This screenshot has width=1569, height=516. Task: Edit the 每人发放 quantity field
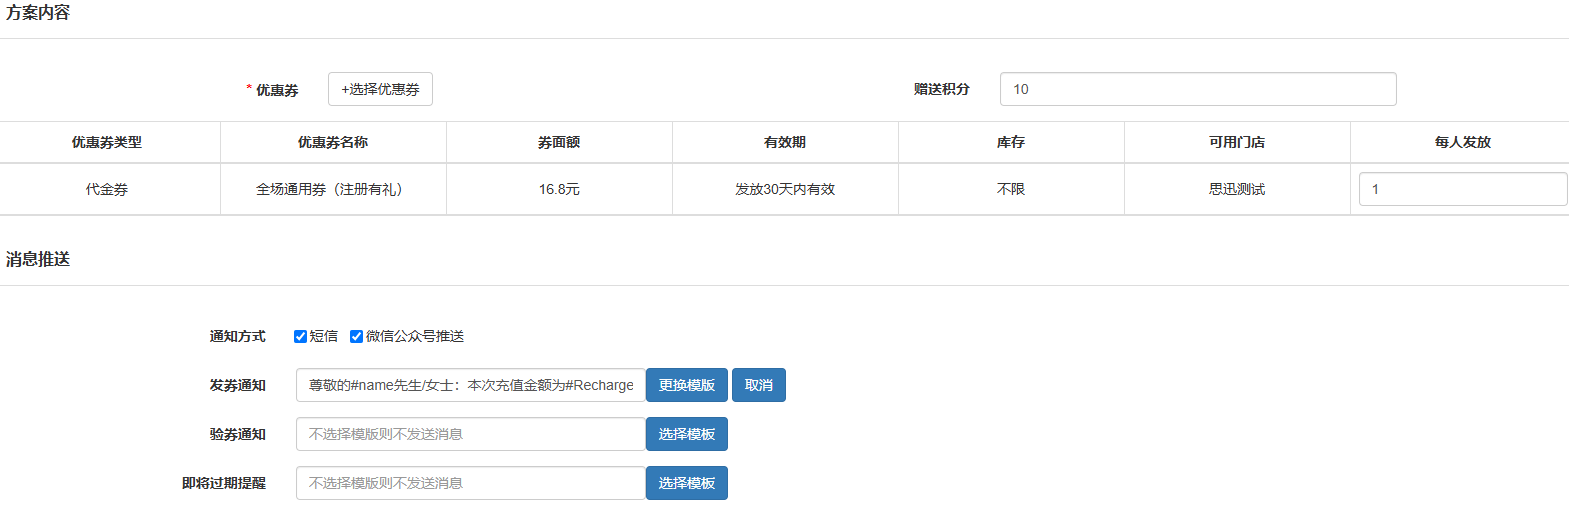coord(1463,189)
